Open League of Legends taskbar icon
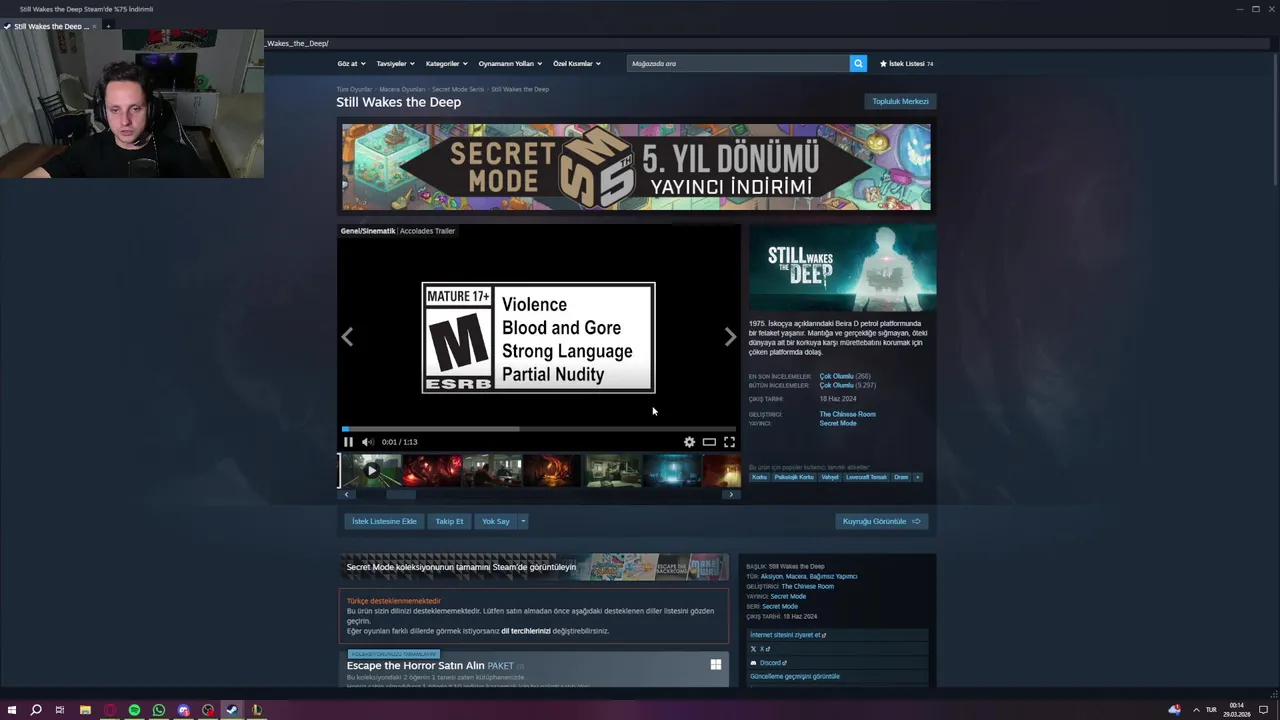Image resolution: width=1280 pixels, height=720 pixels. pos(257,710)
